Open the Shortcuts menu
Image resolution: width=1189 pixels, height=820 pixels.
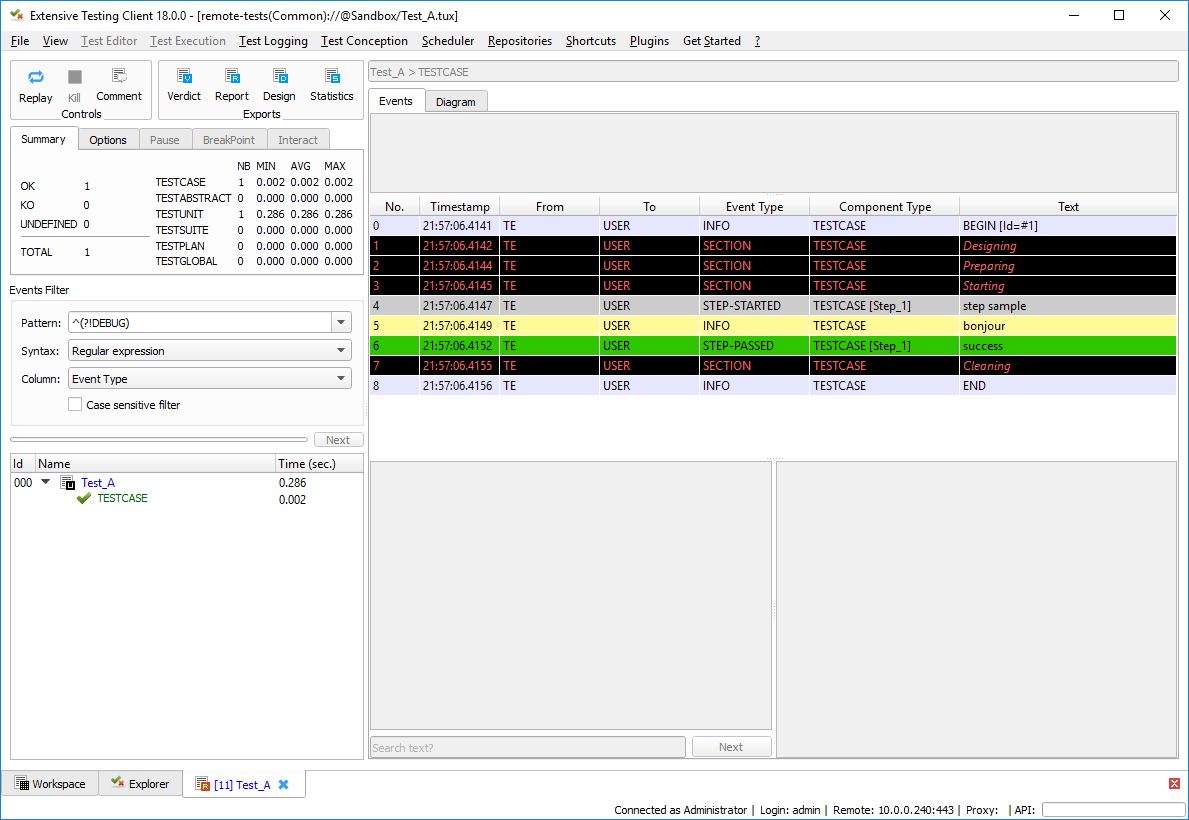pyautogui.click(x=591, y=41)
